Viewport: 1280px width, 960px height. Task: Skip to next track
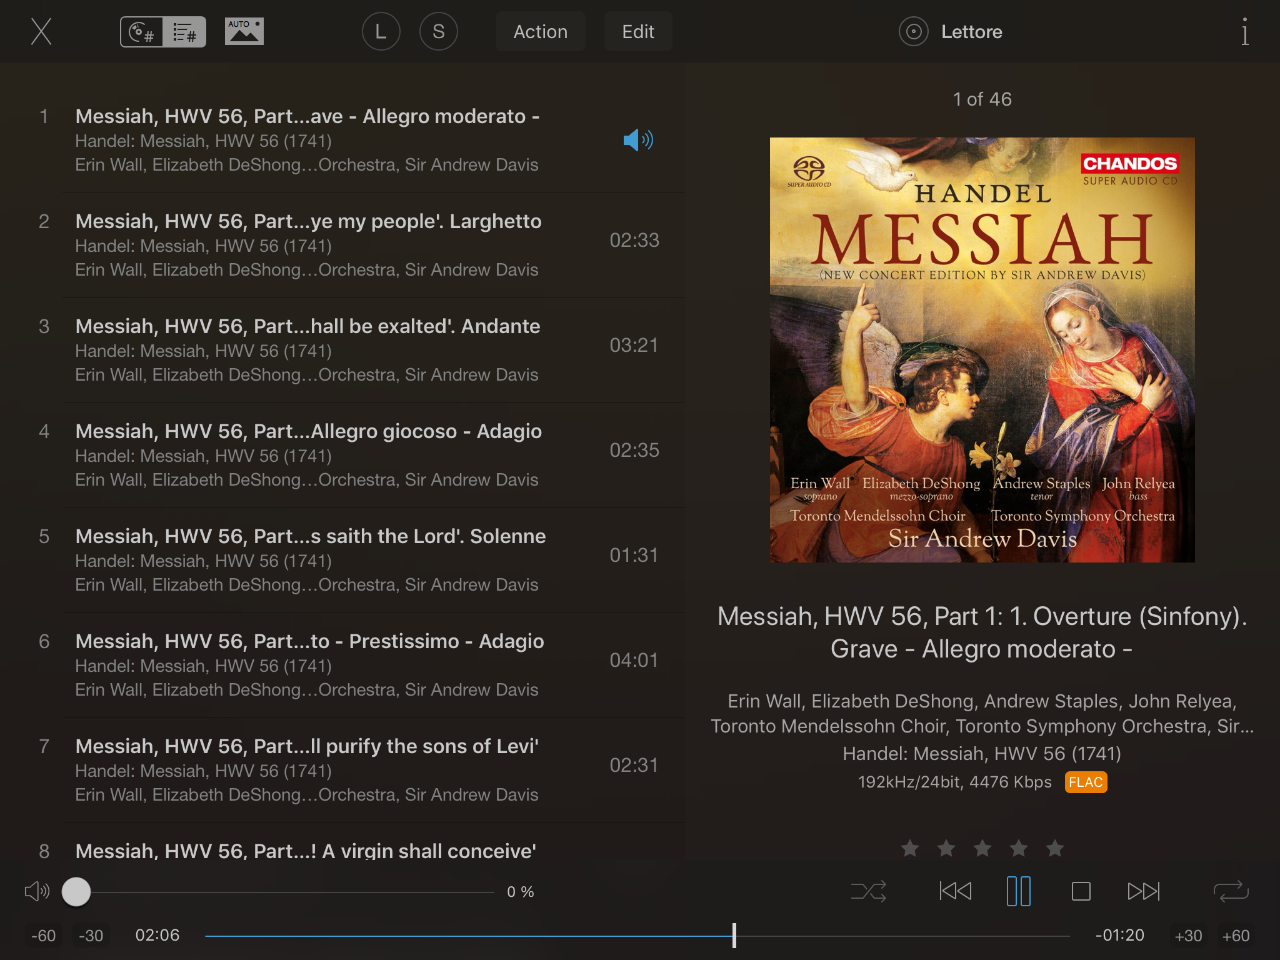[x=1143, y=891]
